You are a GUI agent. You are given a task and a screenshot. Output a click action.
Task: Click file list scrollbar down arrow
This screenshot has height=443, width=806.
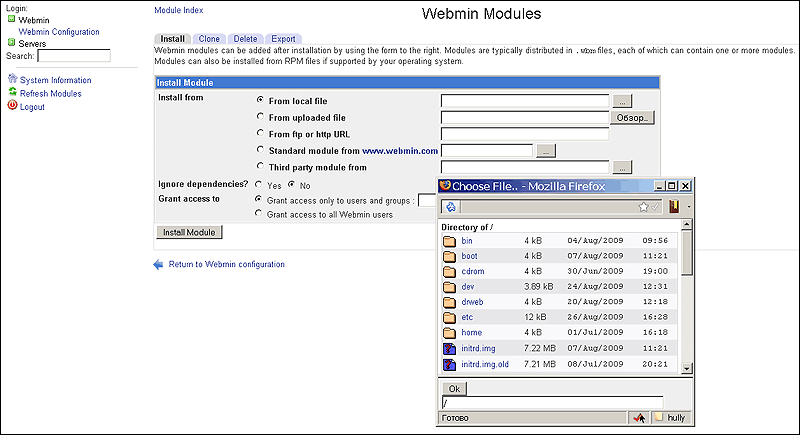coord(687,368)
